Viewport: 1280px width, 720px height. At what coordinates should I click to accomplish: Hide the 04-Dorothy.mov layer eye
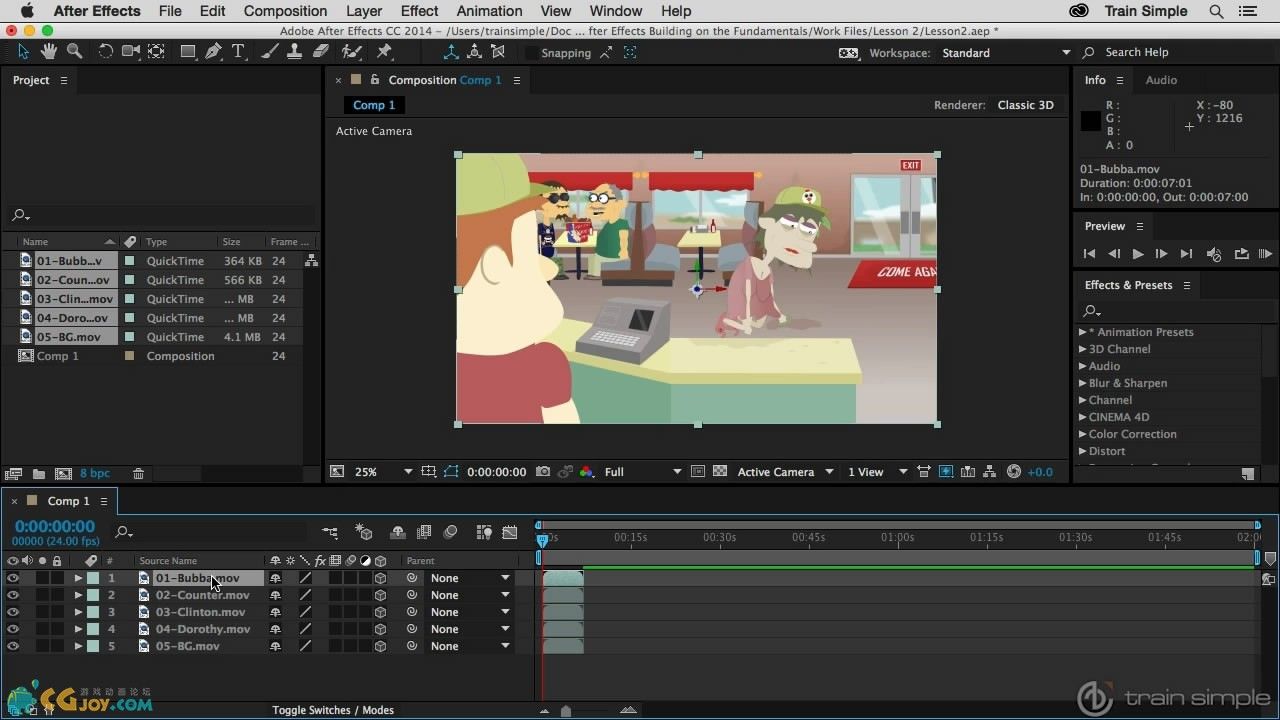point(13,629)
